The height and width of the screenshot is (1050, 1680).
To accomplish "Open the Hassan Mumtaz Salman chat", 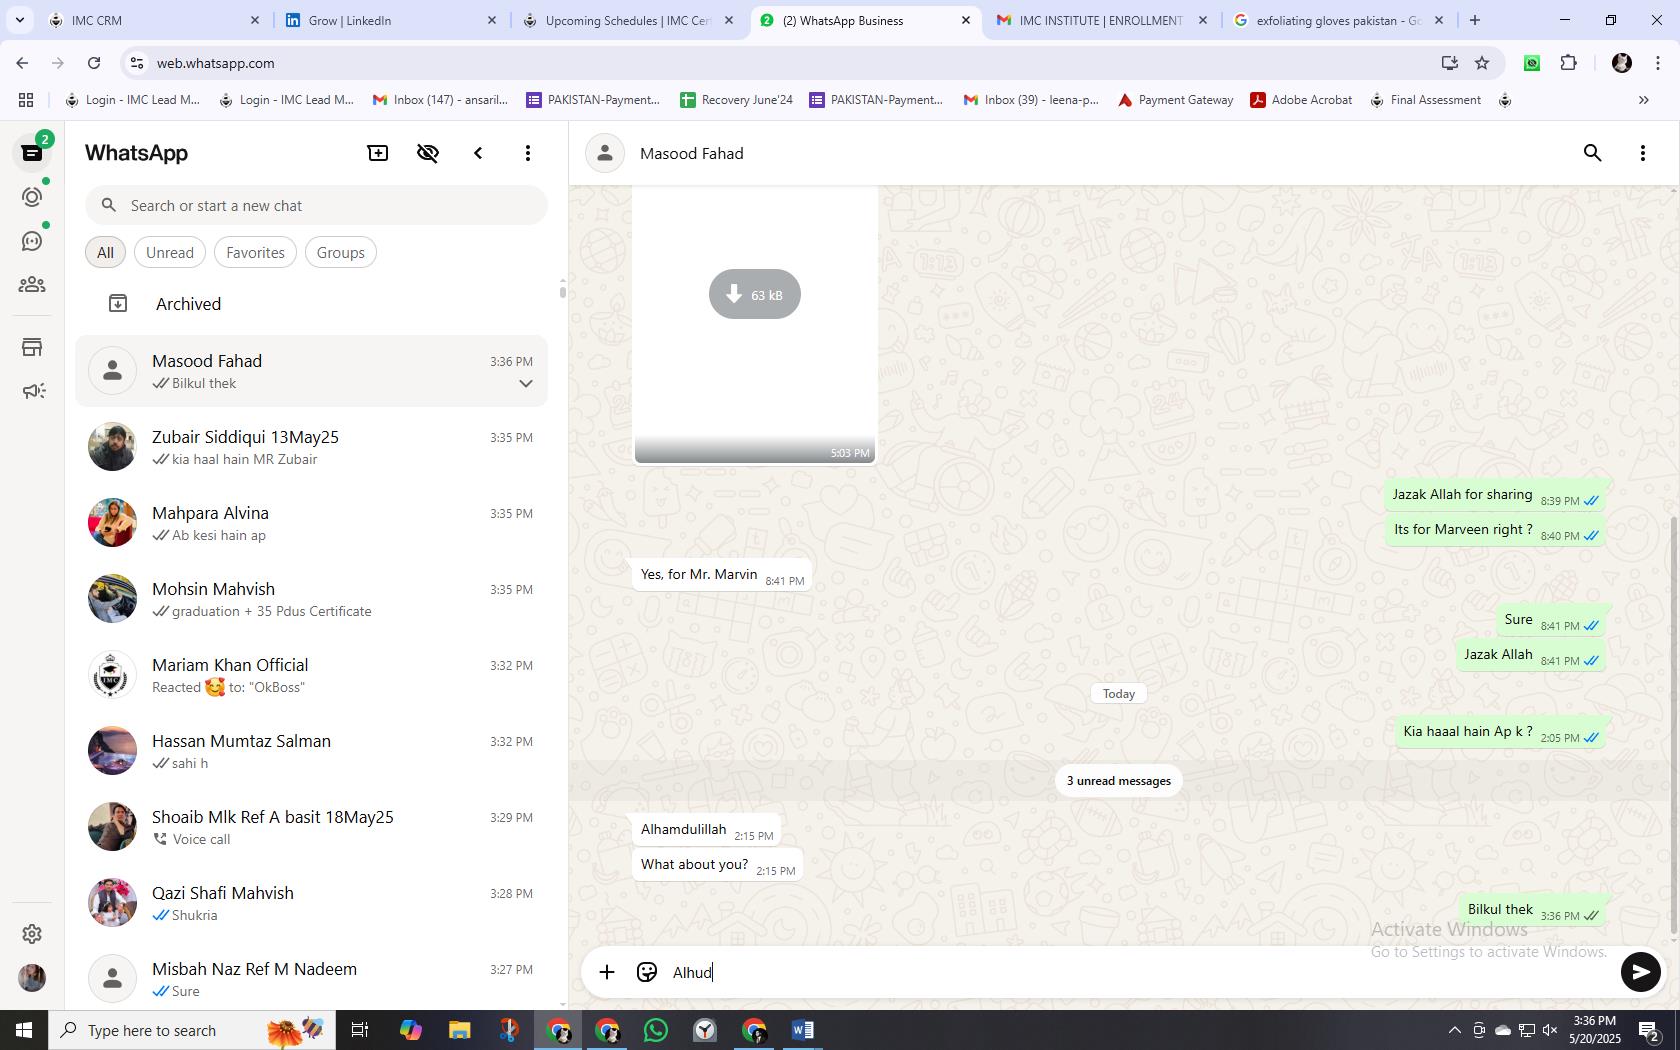I will tap(311, 751).
